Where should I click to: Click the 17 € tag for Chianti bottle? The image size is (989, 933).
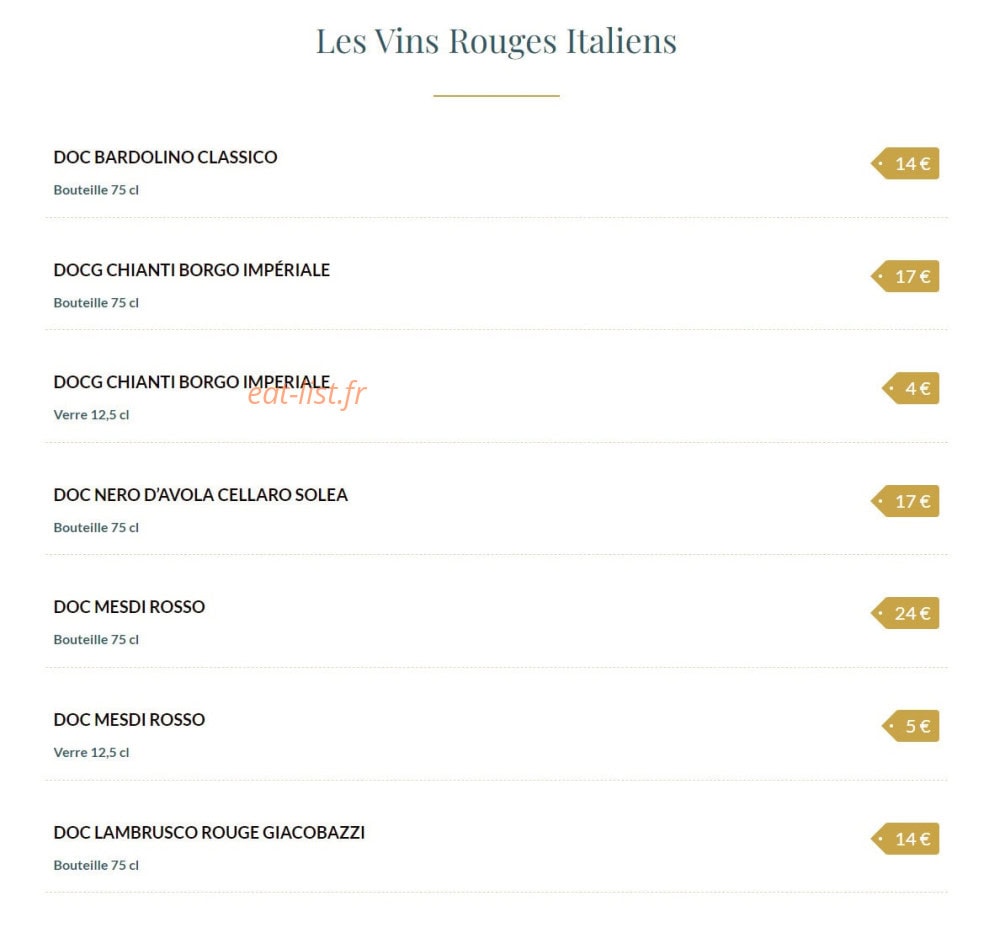click(x=905, y=276)
